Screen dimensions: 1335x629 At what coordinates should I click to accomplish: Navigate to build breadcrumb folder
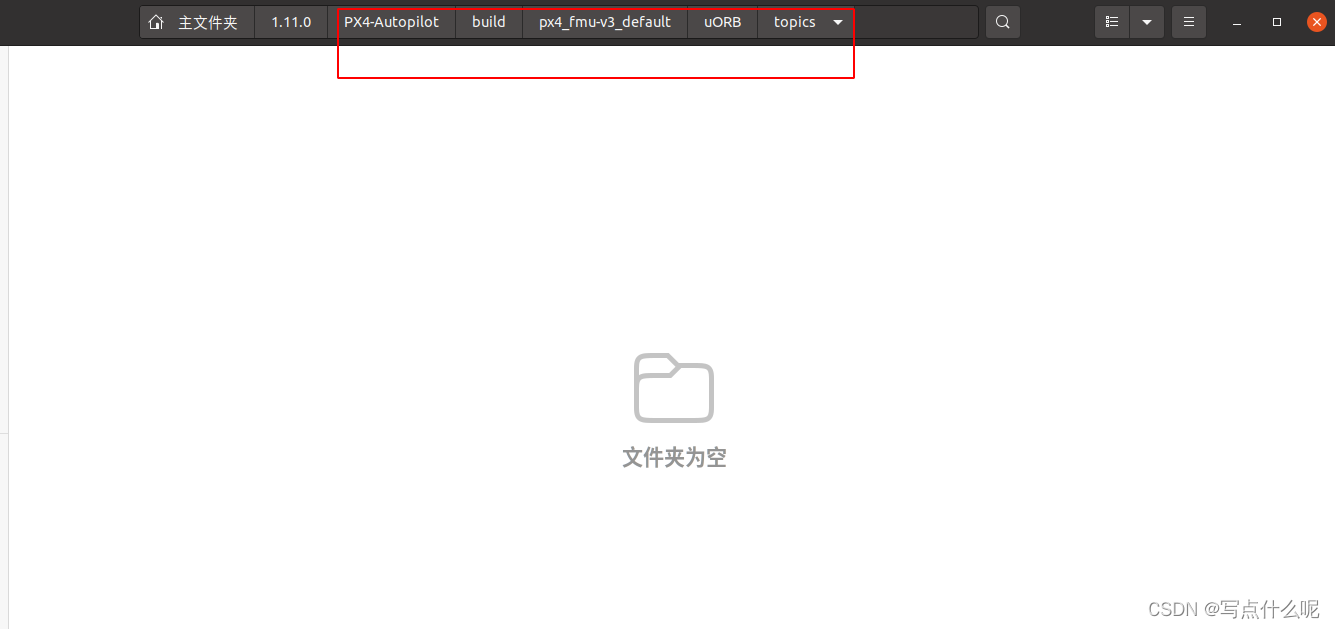[x=489, y=22]
